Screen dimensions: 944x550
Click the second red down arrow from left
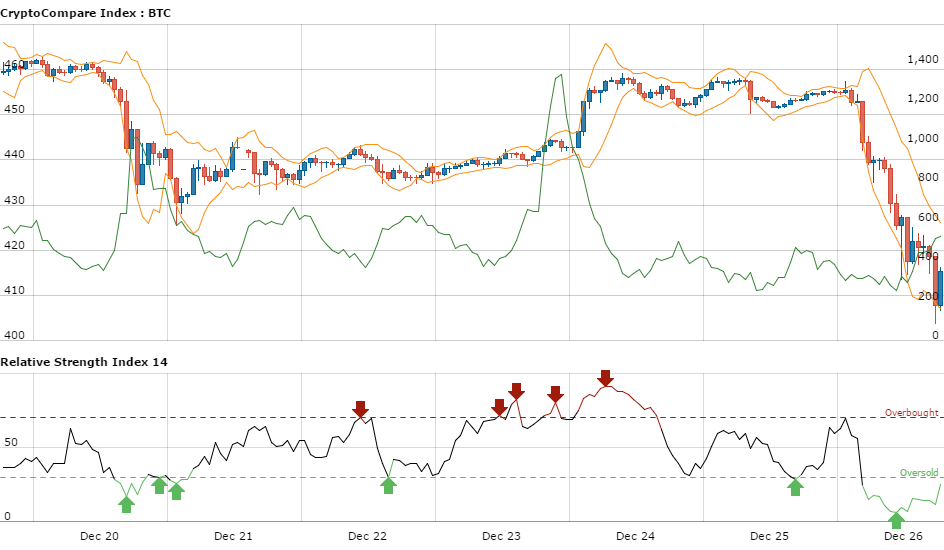[x=499, y=407]
